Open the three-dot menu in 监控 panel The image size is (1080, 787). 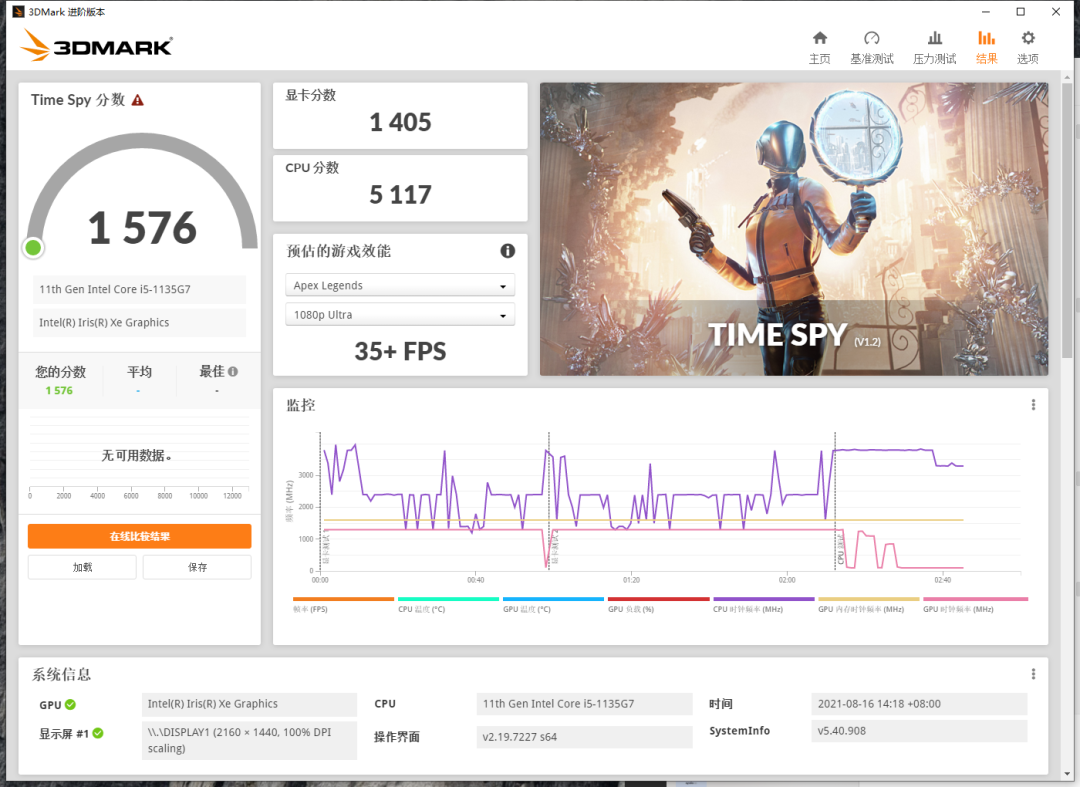pyautogui.click(x=1033, y=405)
